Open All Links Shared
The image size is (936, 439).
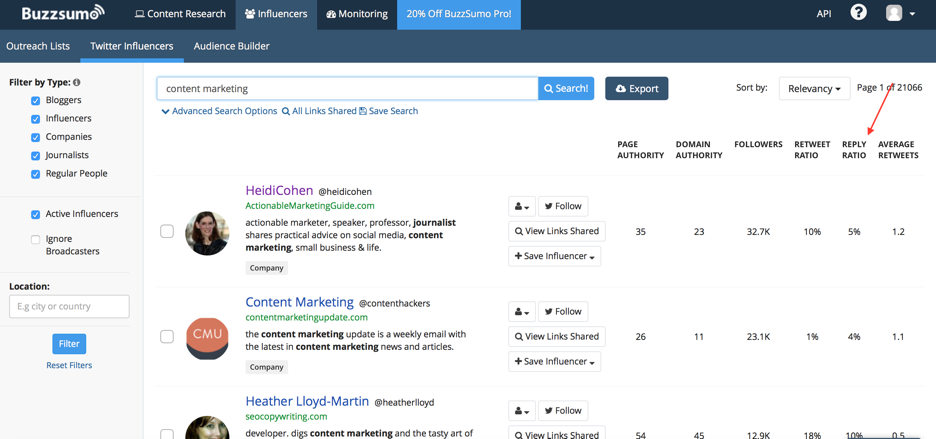[x=319, y=111]
